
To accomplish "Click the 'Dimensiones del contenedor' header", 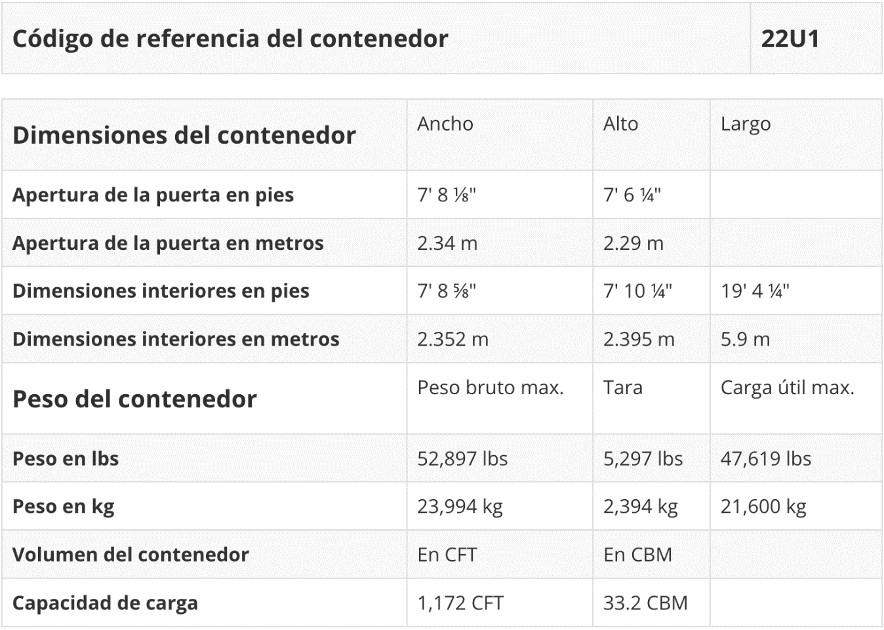I will pos(184,135).
